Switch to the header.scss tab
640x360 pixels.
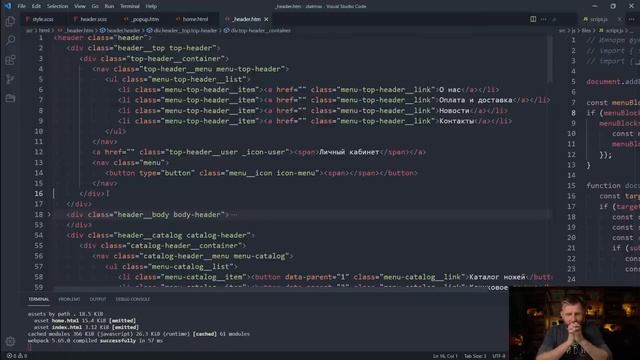pyautogui.click(x=93, y=19)
